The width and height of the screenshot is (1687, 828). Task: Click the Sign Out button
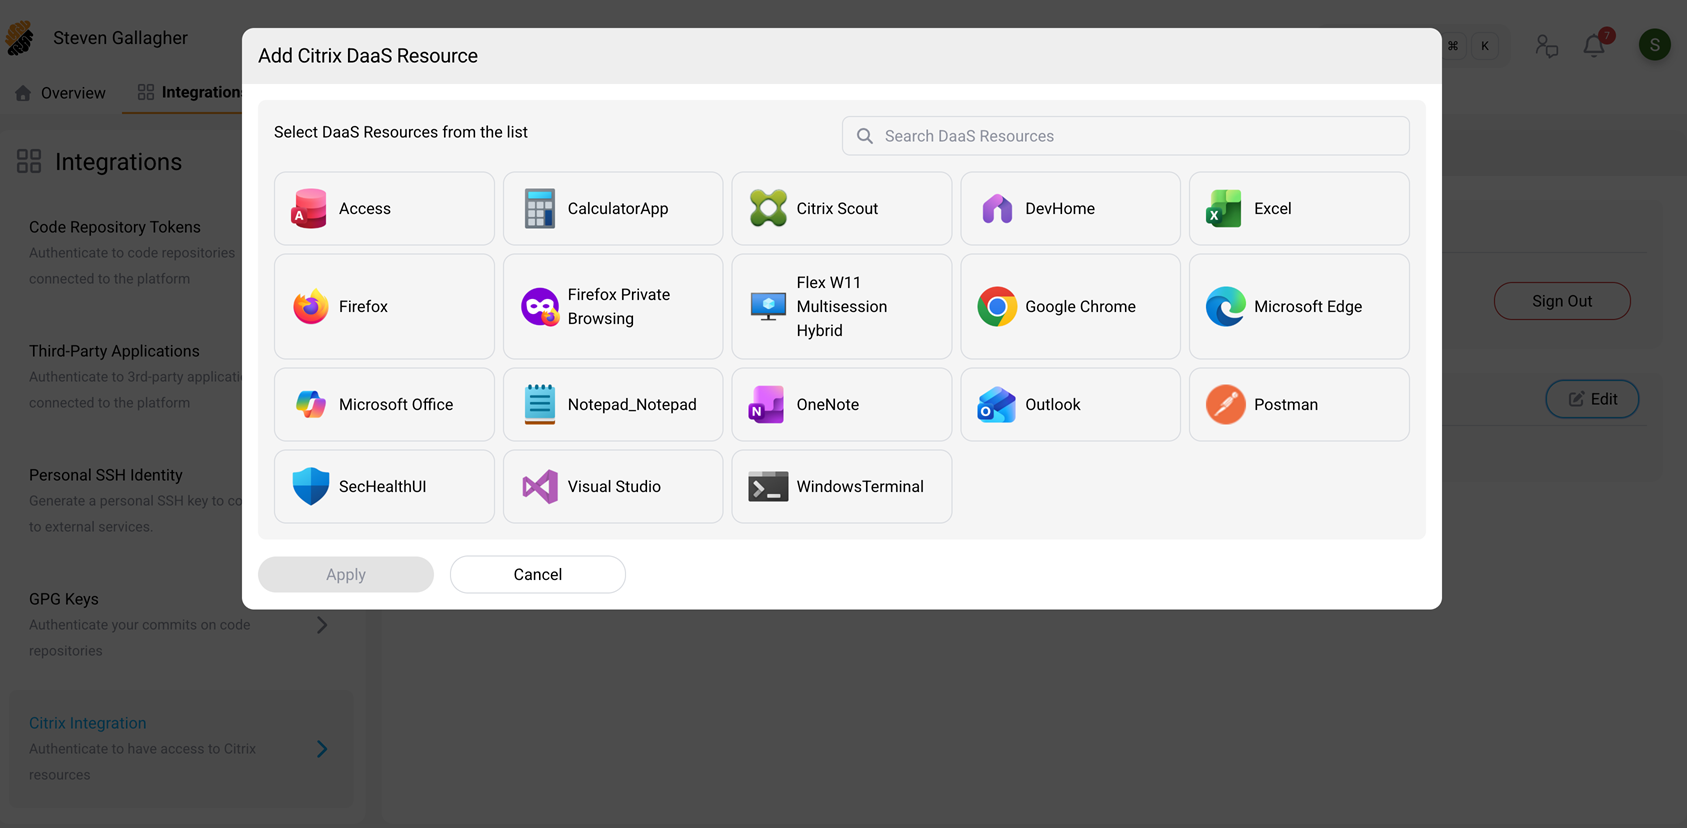click(1562, 301)
